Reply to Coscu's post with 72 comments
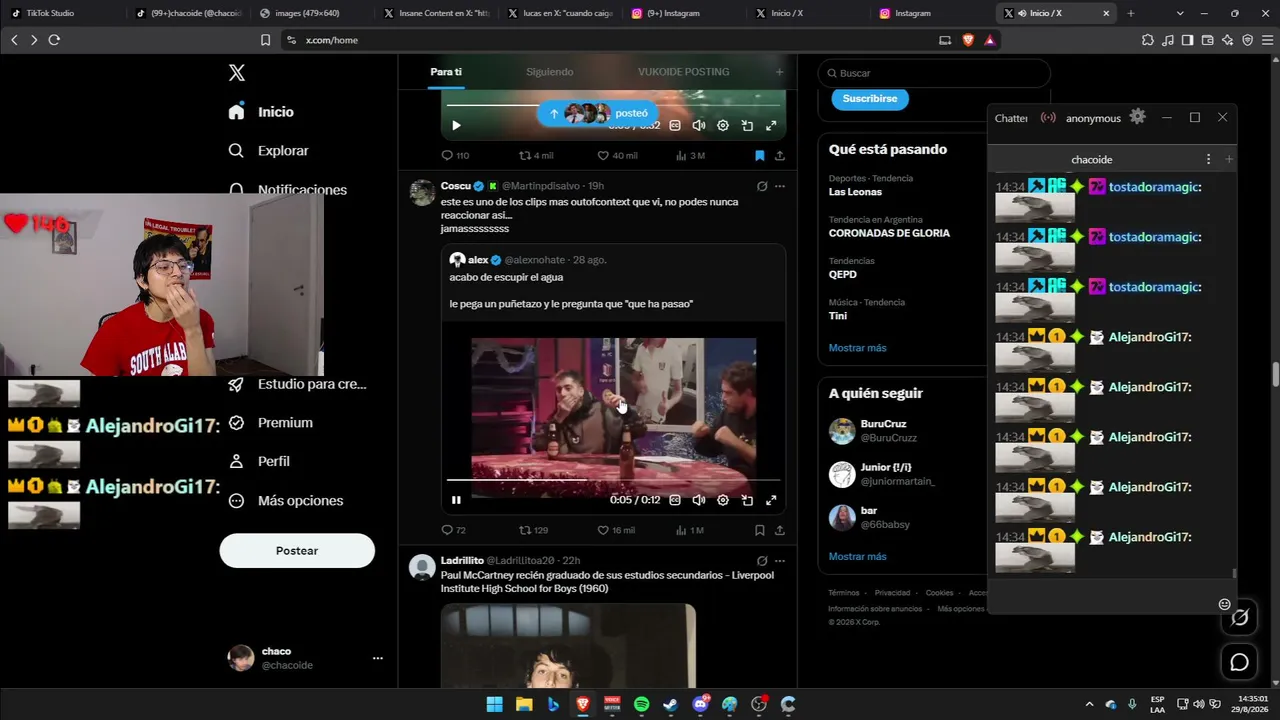The width and height of the screenshot is (1280, 720). (x=454, y=530)
